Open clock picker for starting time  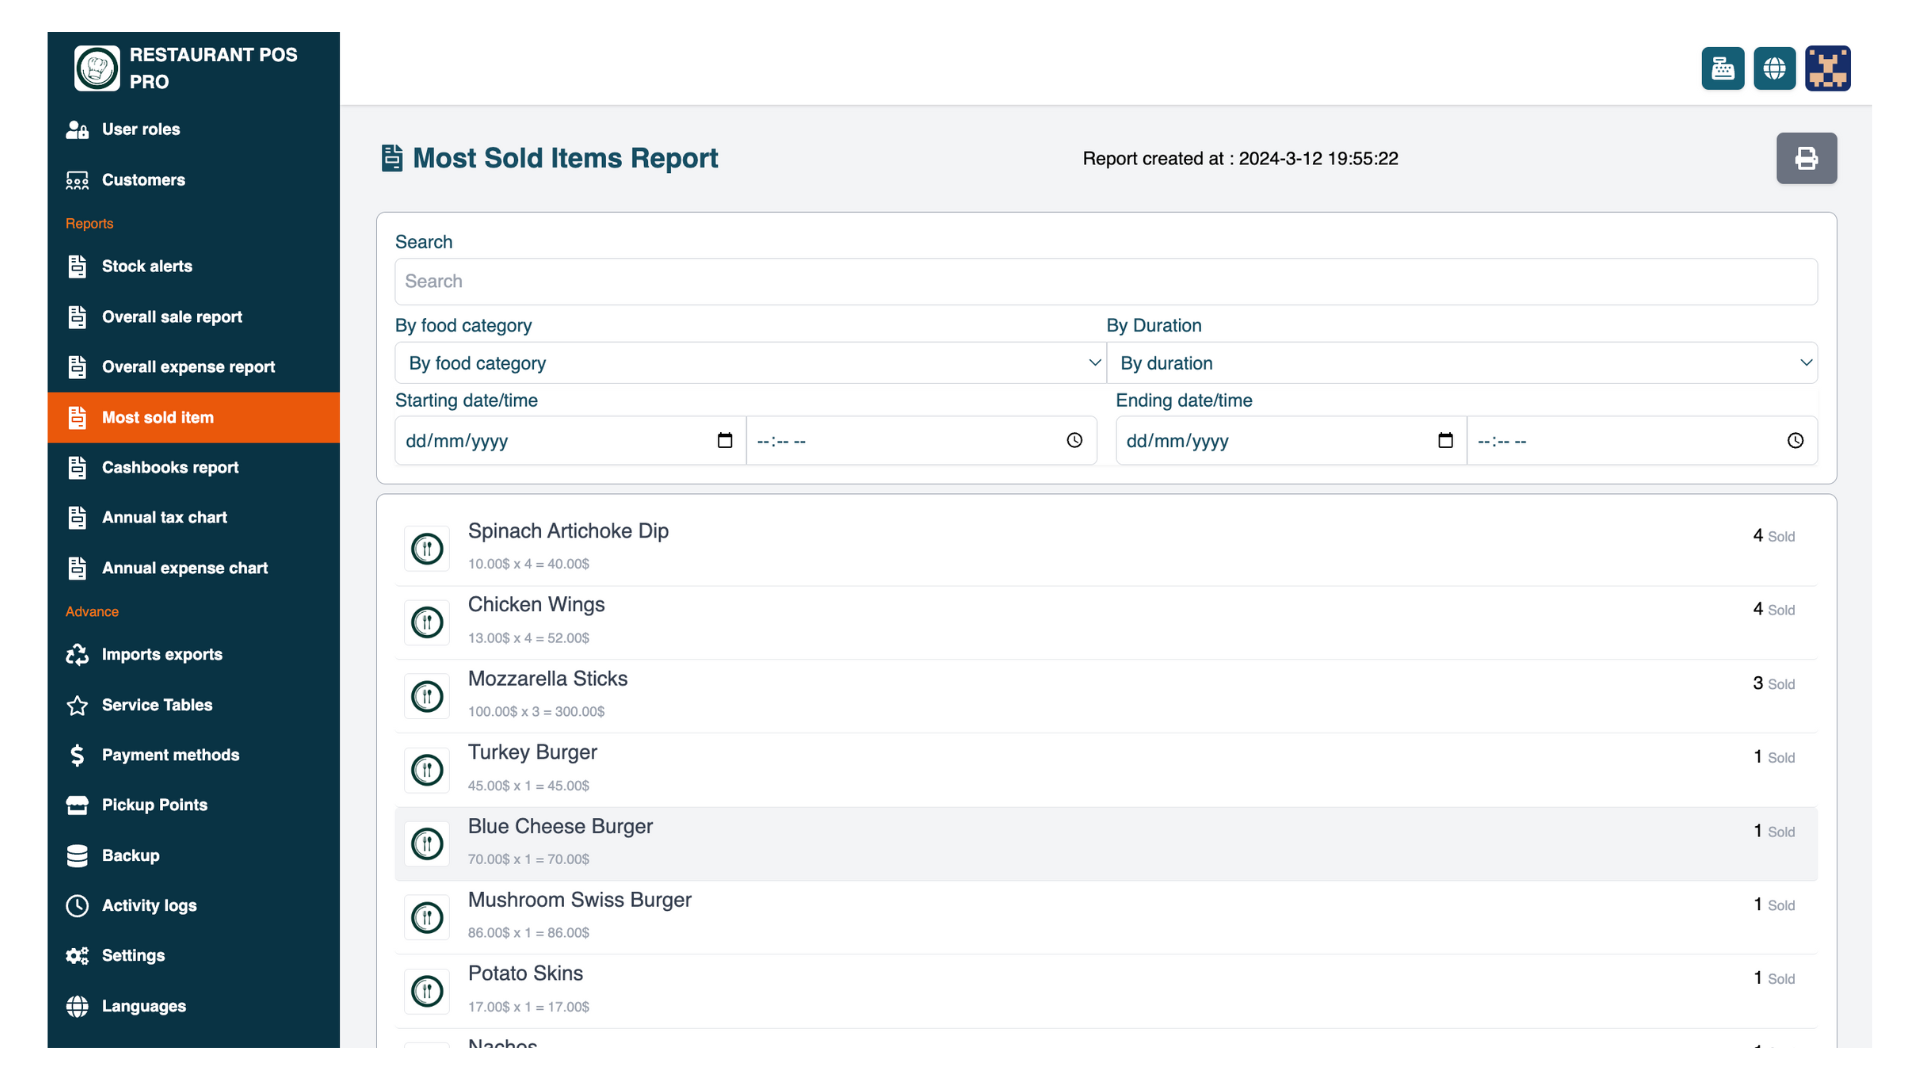[1074, 441]
